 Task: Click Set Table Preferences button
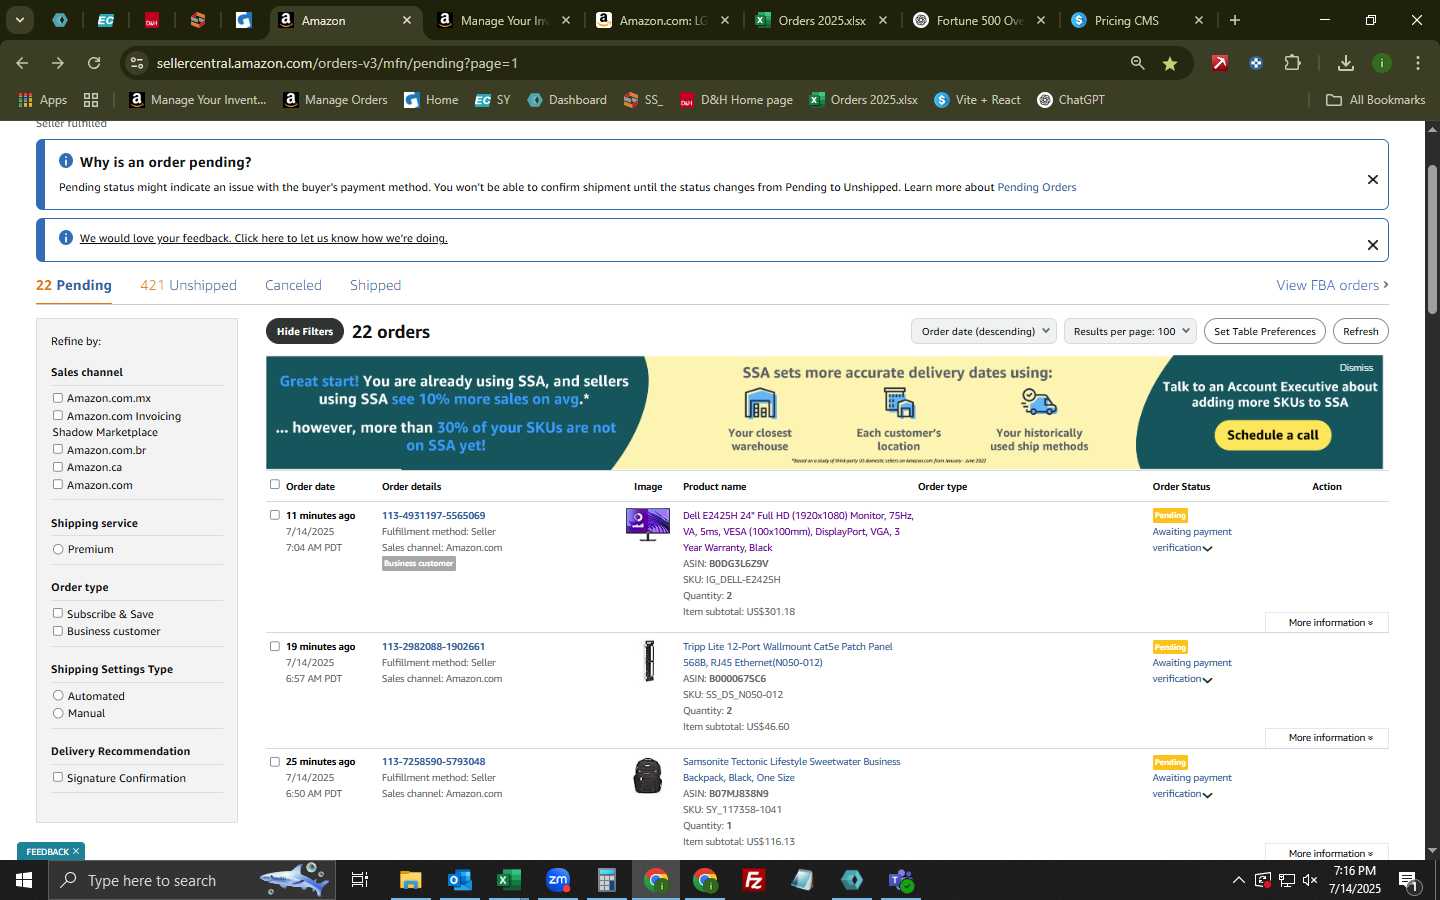pyautogui.click(x=1265, y=331)
